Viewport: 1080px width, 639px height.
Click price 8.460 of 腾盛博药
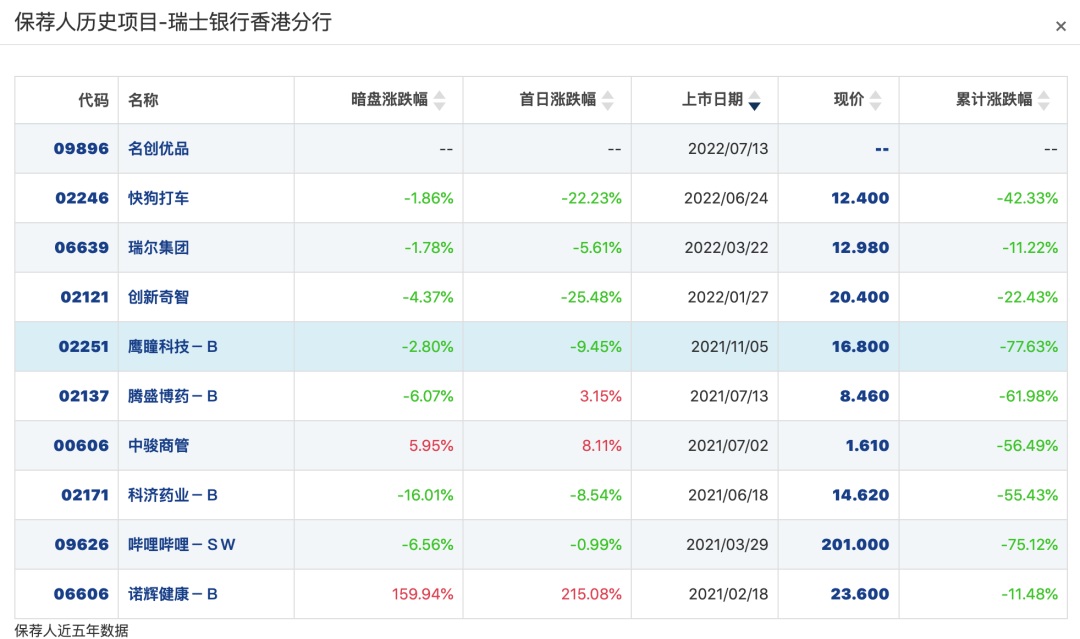(864, 396)
